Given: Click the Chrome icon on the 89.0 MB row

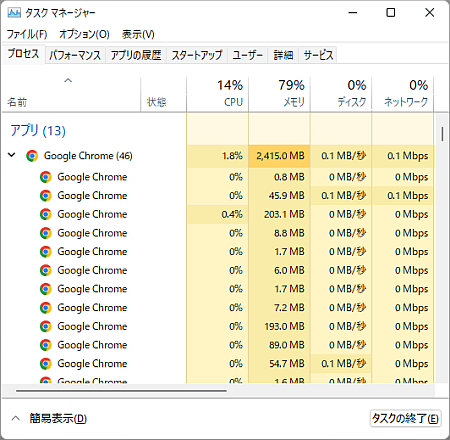Looking at the screenshot, I should (46, 345).
